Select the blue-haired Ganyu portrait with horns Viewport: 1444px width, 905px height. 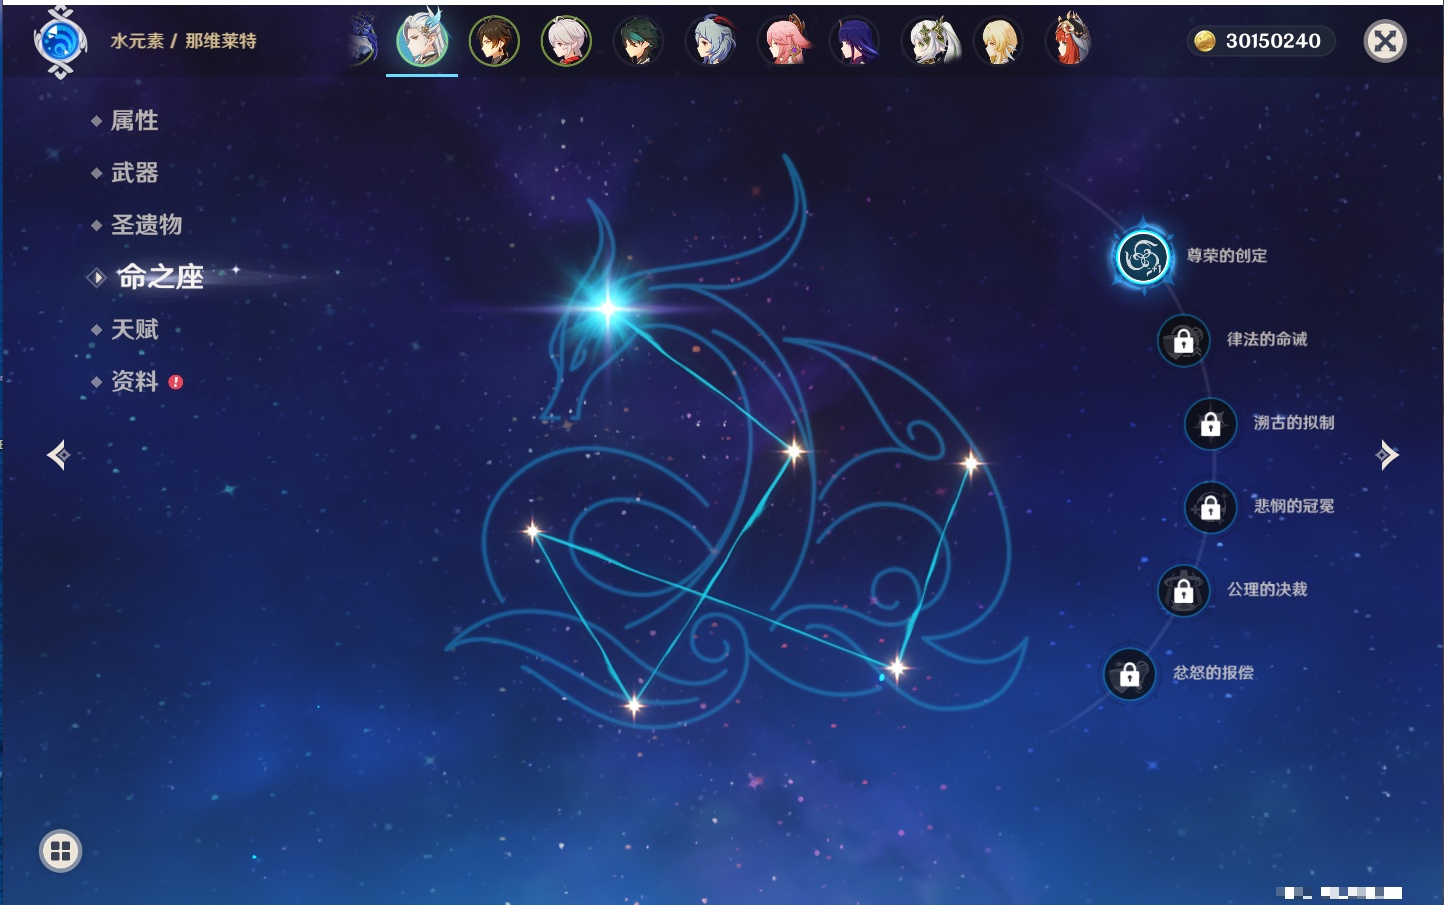click(x=711, y=41)
